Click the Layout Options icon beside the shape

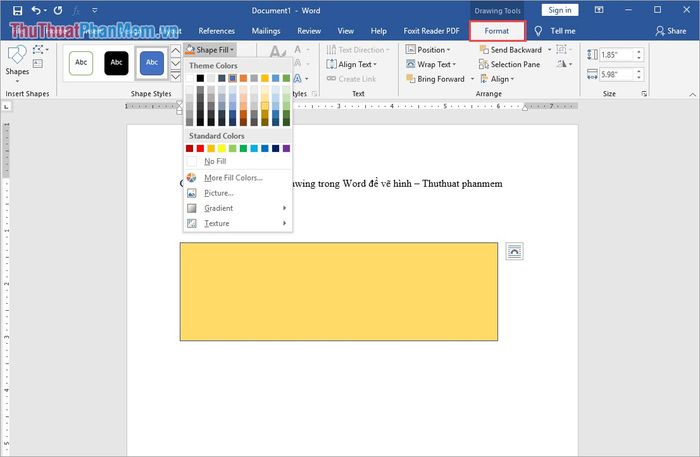tap(514, 251)
